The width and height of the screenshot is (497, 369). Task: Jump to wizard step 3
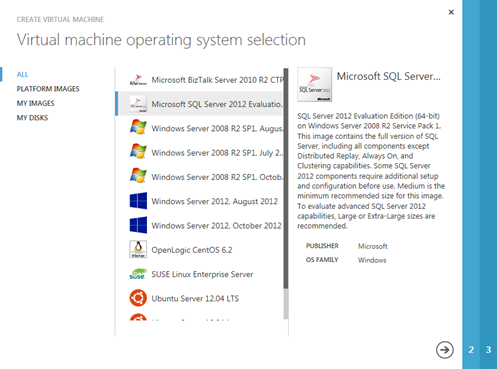(488, 350)
